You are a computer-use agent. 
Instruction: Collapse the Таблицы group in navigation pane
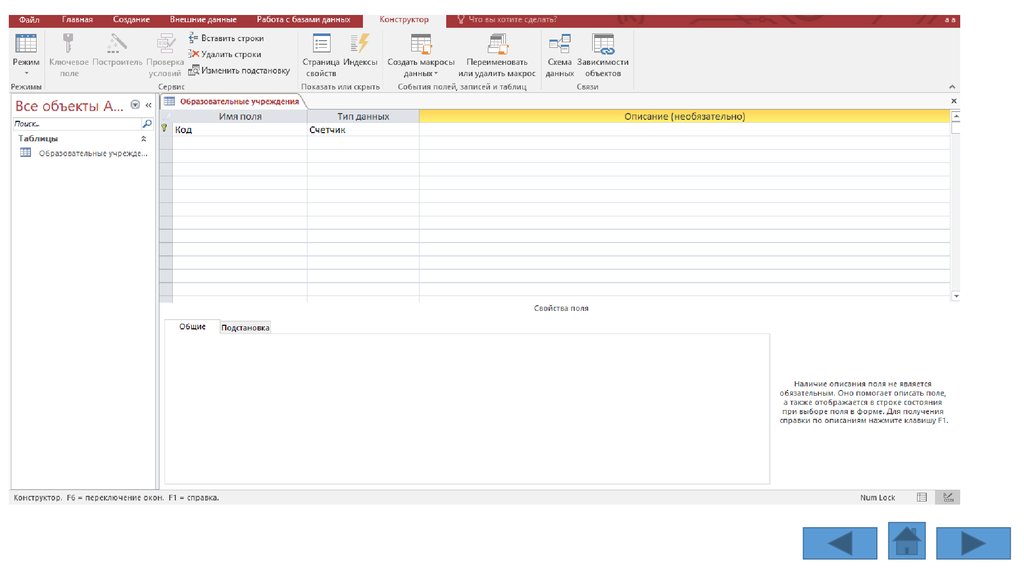143,139
